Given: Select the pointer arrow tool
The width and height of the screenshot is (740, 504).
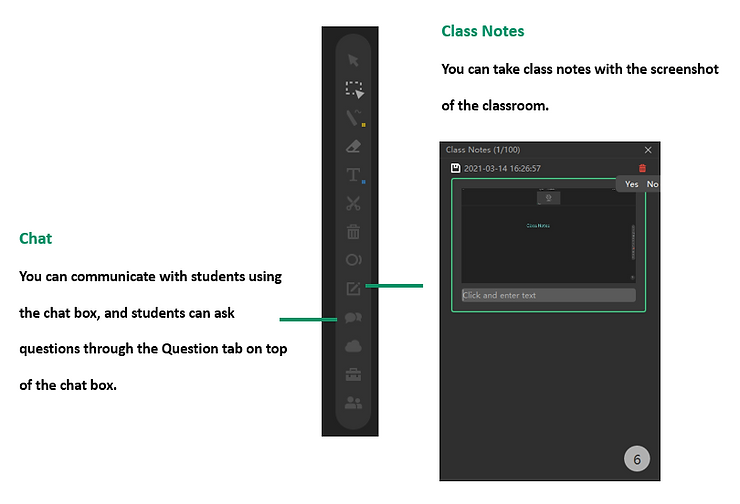Looking at the screenshot, I should [353, 60].
